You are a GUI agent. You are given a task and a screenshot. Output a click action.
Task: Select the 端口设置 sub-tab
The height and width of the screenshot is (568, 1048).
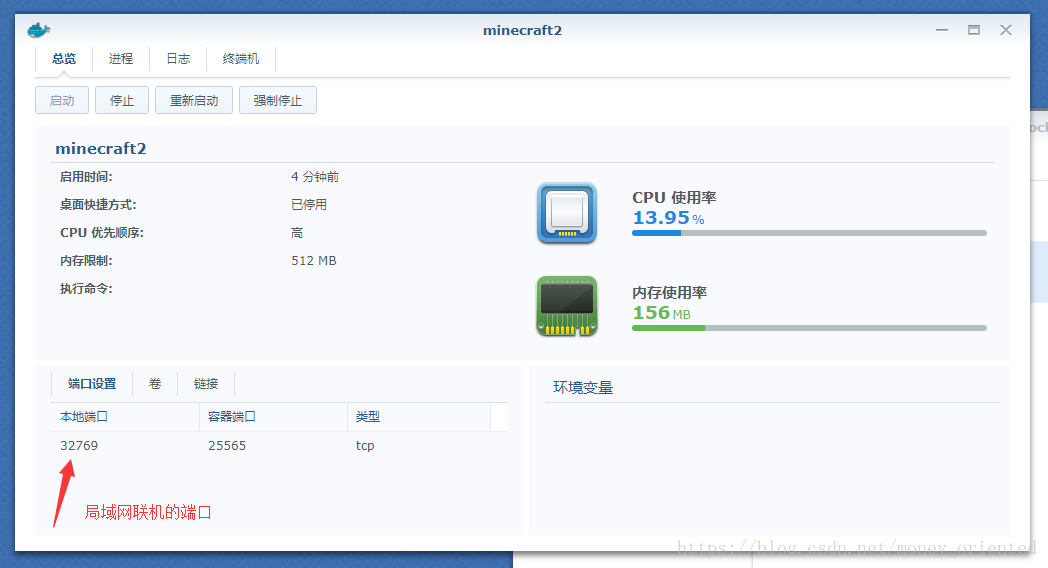(x=92, y=384)
